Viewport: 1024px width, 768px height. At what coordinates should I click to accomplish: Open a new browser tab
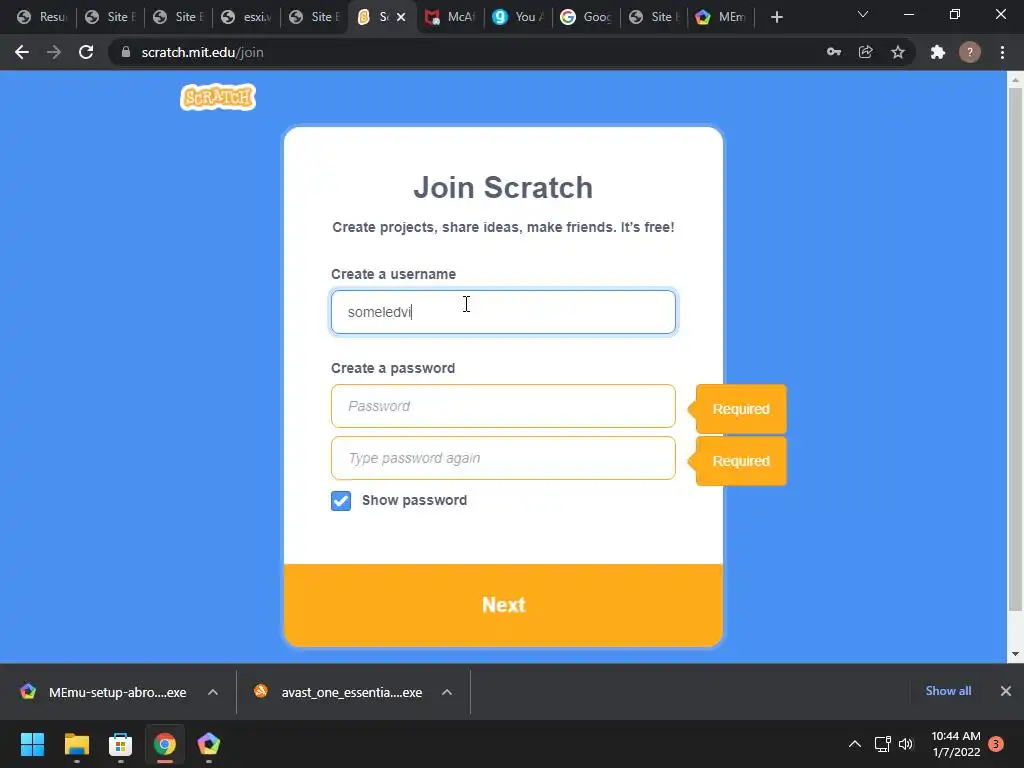(x=776, y=17)
